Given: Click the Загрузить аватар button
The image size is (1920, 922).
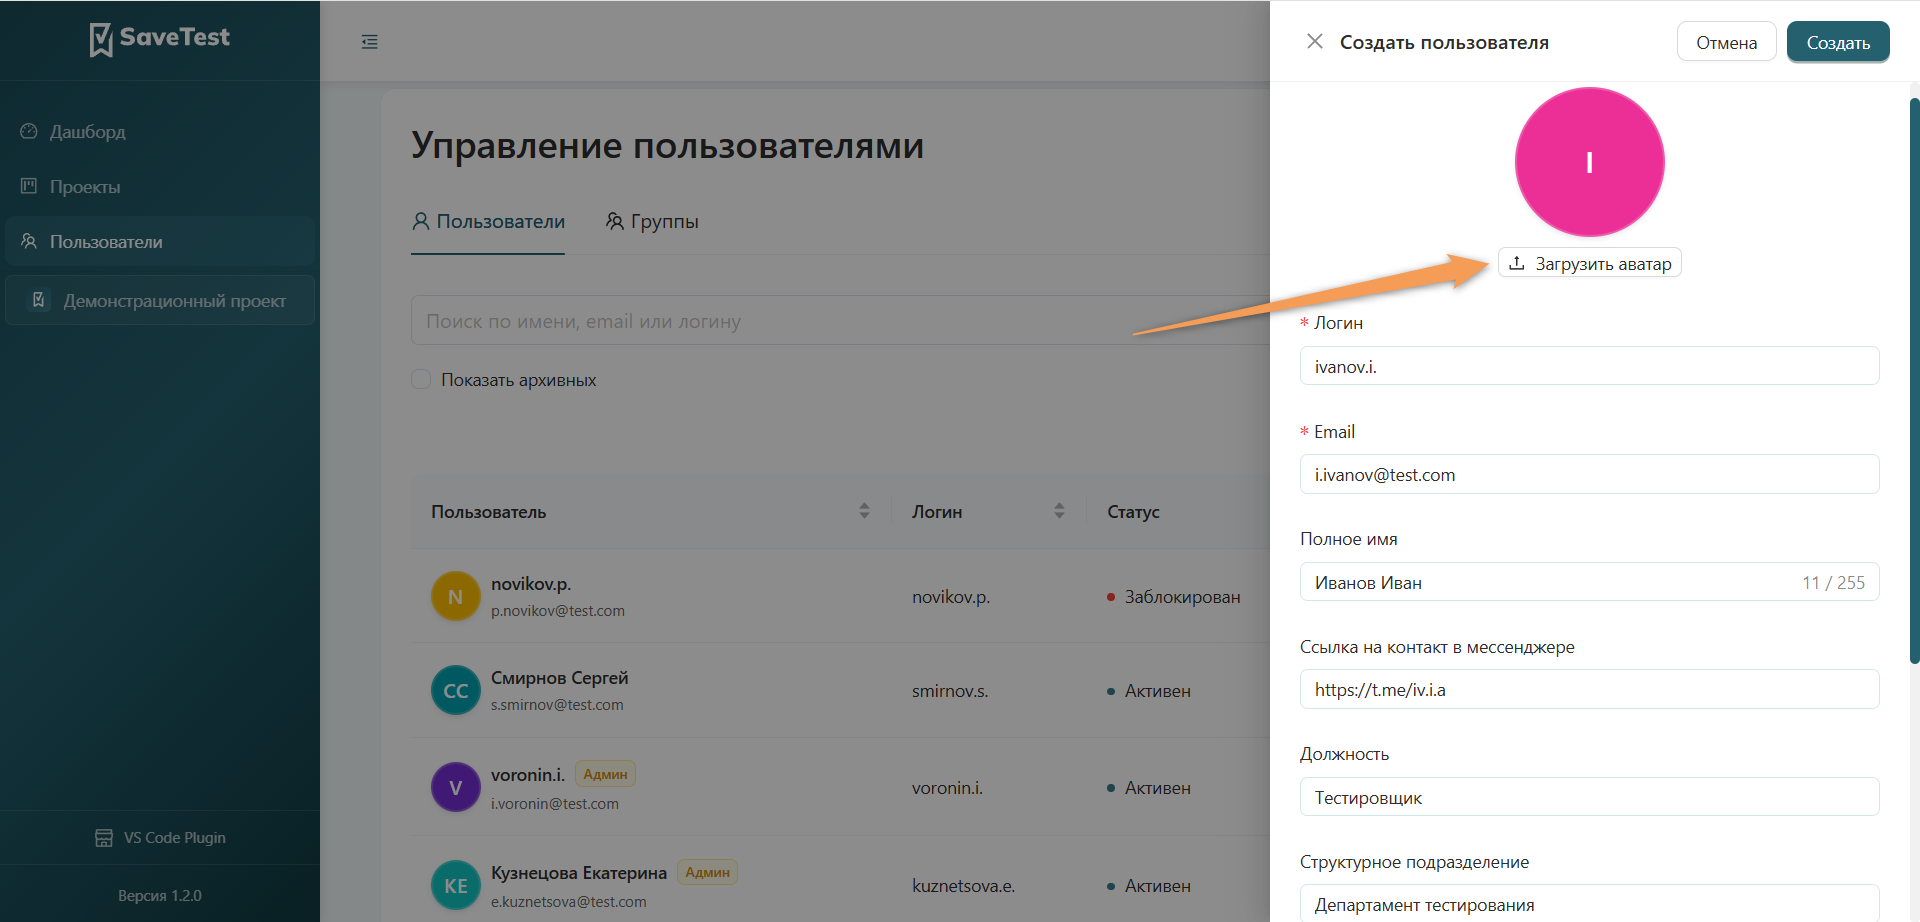Looking at the screenshot, I should pos(1589,262).
